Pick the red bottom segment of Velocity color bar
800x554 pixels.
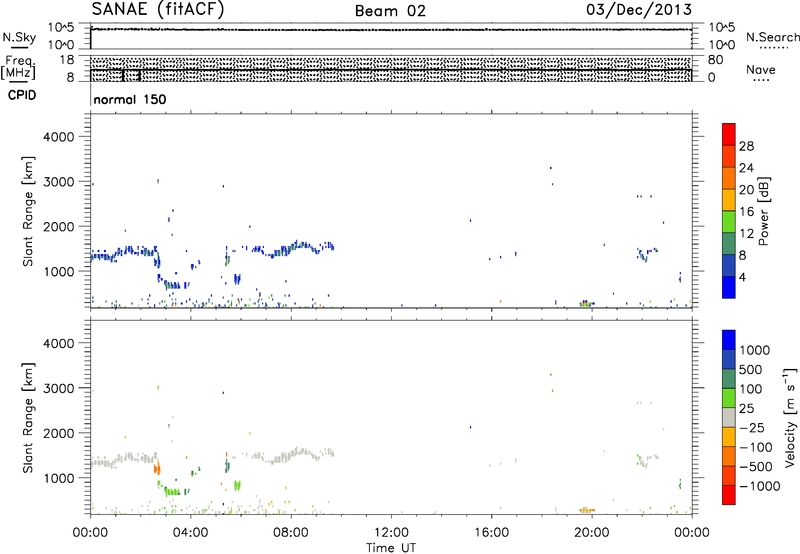click(x=729, y=495)
